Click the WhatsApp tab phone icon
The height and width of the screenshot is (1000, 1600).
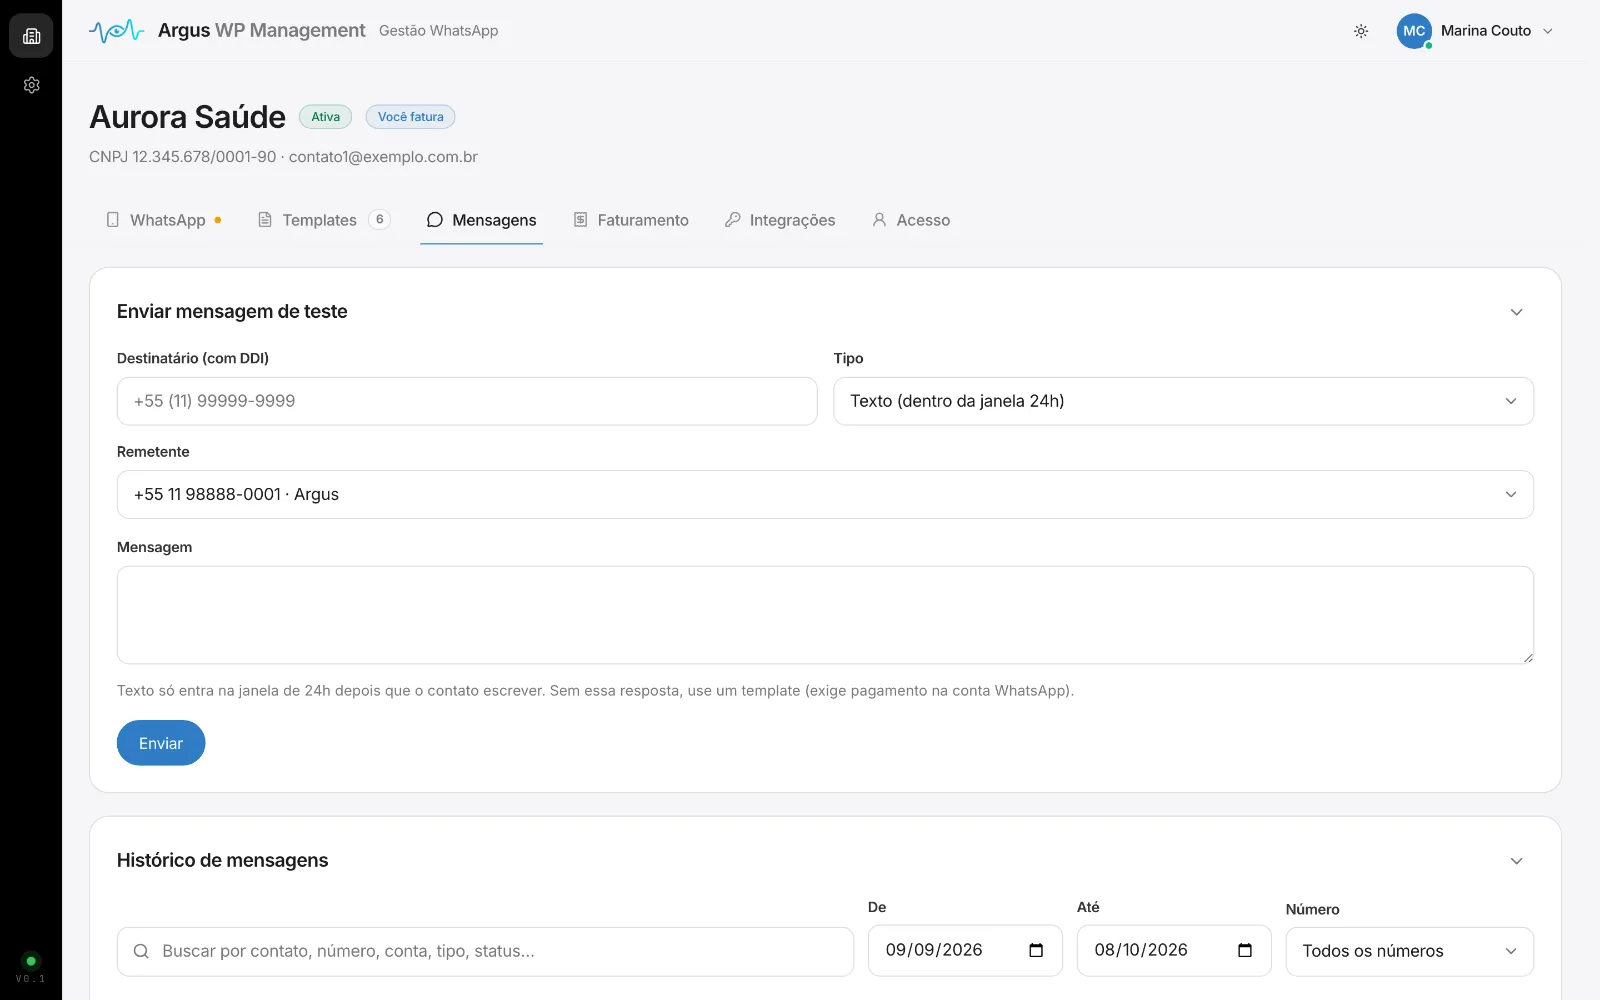[x=113, y=219]
